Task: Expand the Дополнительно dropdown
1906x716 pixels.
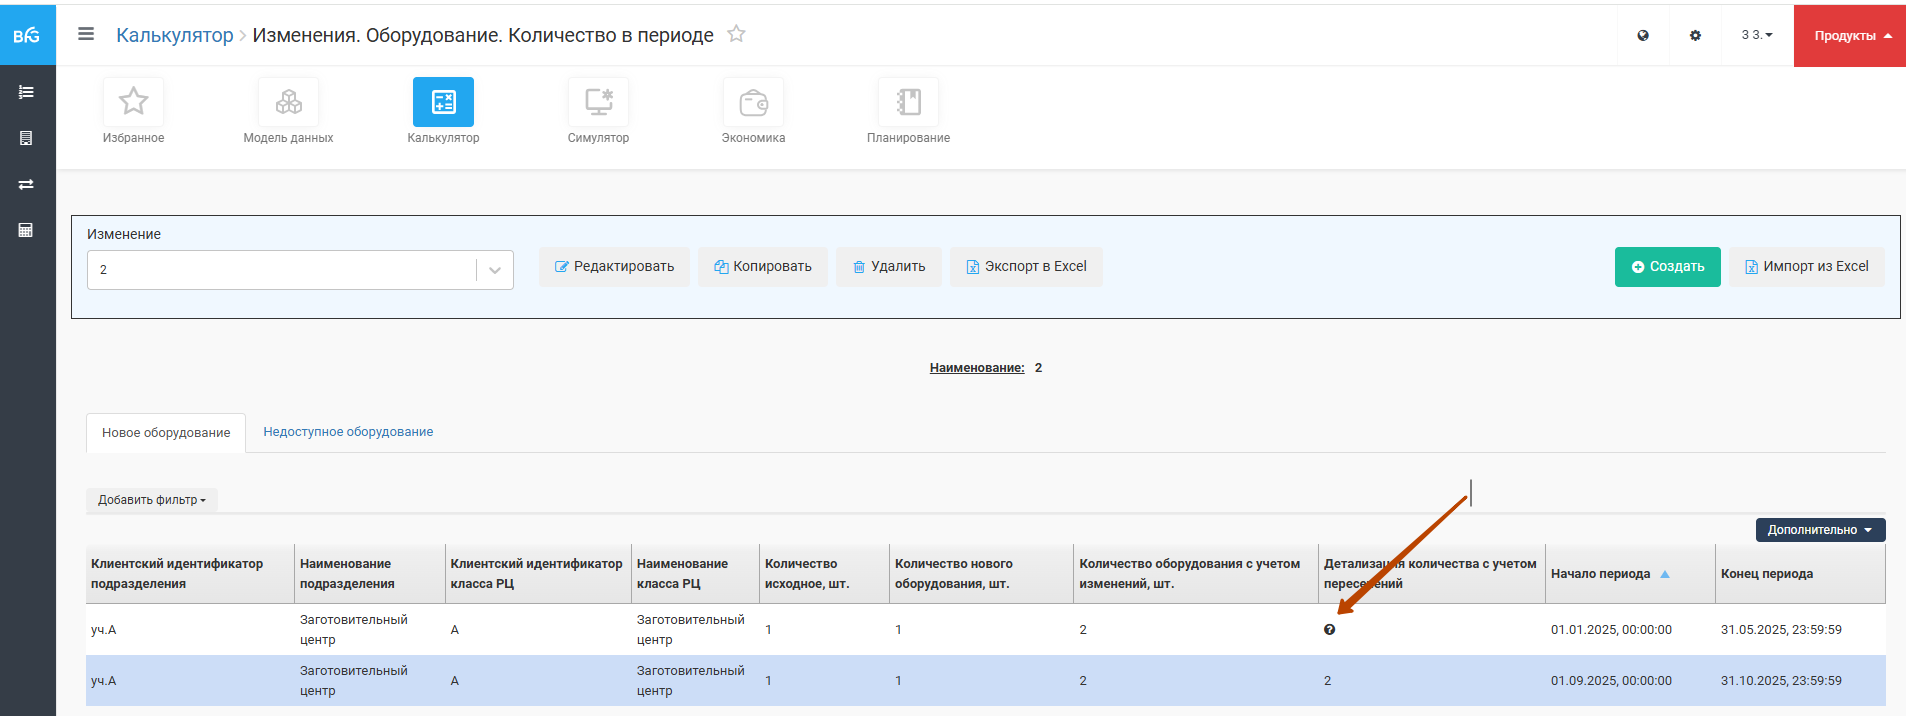Action: coord(1820,530)
